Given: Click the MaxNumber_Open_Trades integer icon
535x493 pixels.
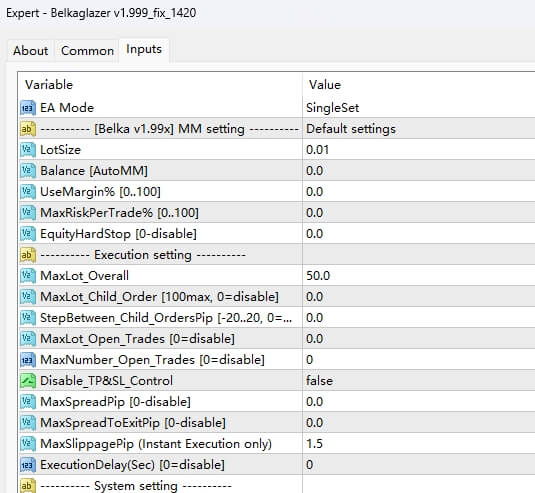Looking at the screenshot, I should tap(28, 360).
